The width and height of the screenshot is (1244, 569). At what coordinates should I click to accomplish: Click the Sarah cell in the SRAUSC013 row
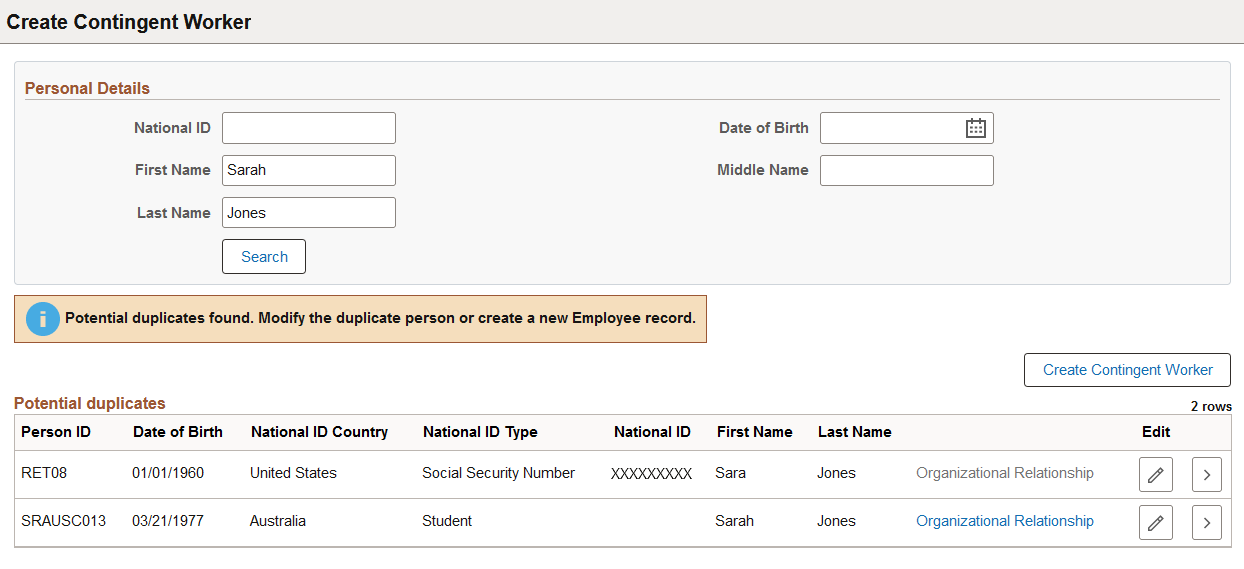[x=734, y=521]
